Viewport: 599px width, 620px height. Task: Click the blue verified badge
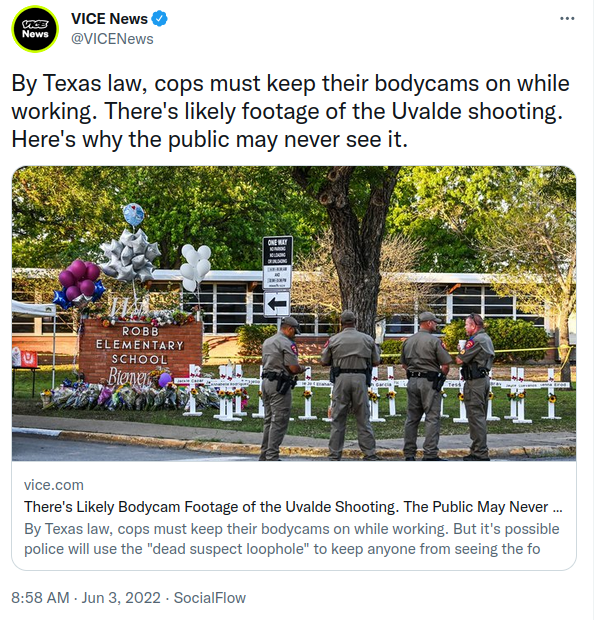coord(159,19)
